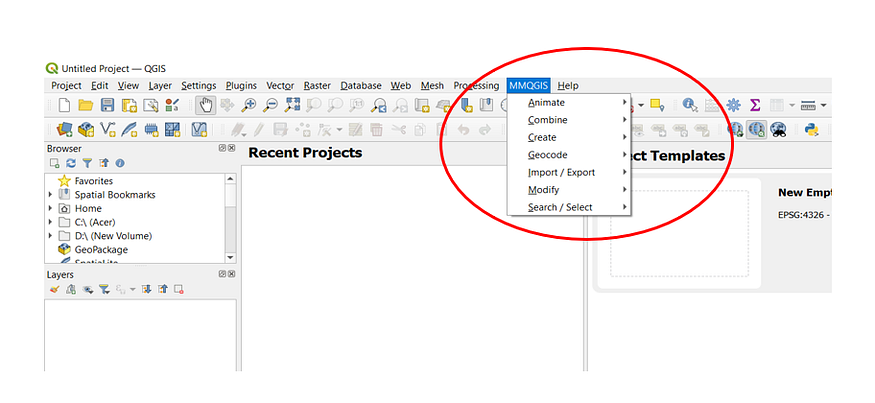Open the Plugins menu
This screenshot has width=875, height=403.
click(241, 85)
